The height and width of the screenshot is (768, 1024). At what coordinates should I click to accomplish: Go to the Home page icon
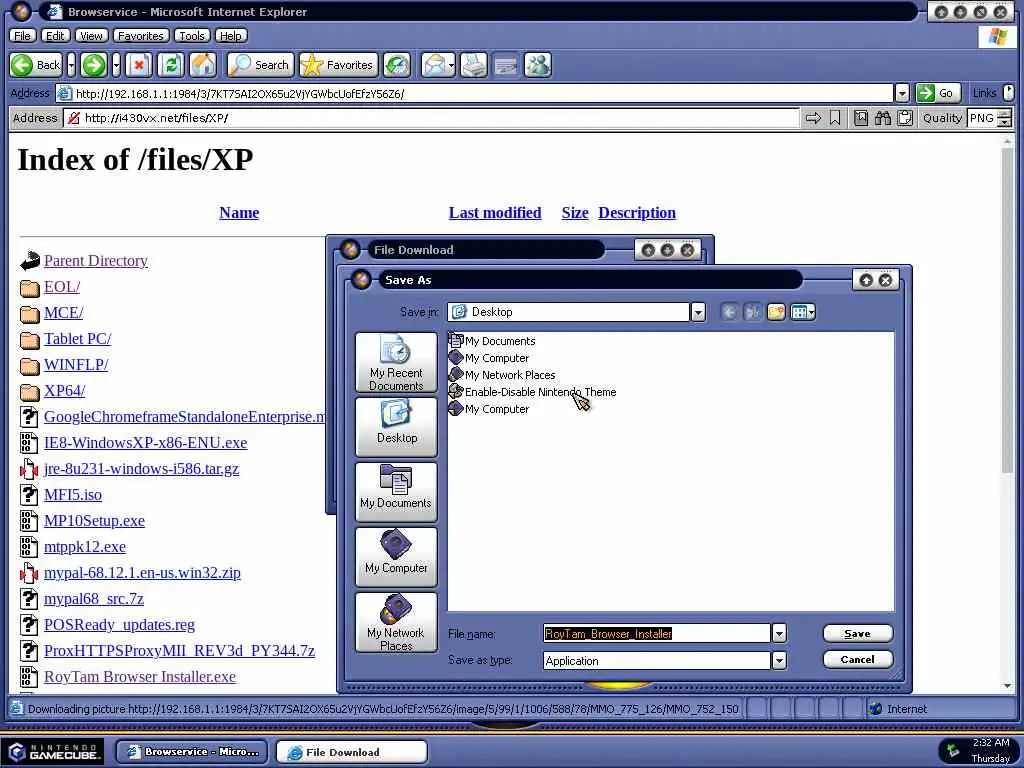pyautogui.click(x=202, y=65)
